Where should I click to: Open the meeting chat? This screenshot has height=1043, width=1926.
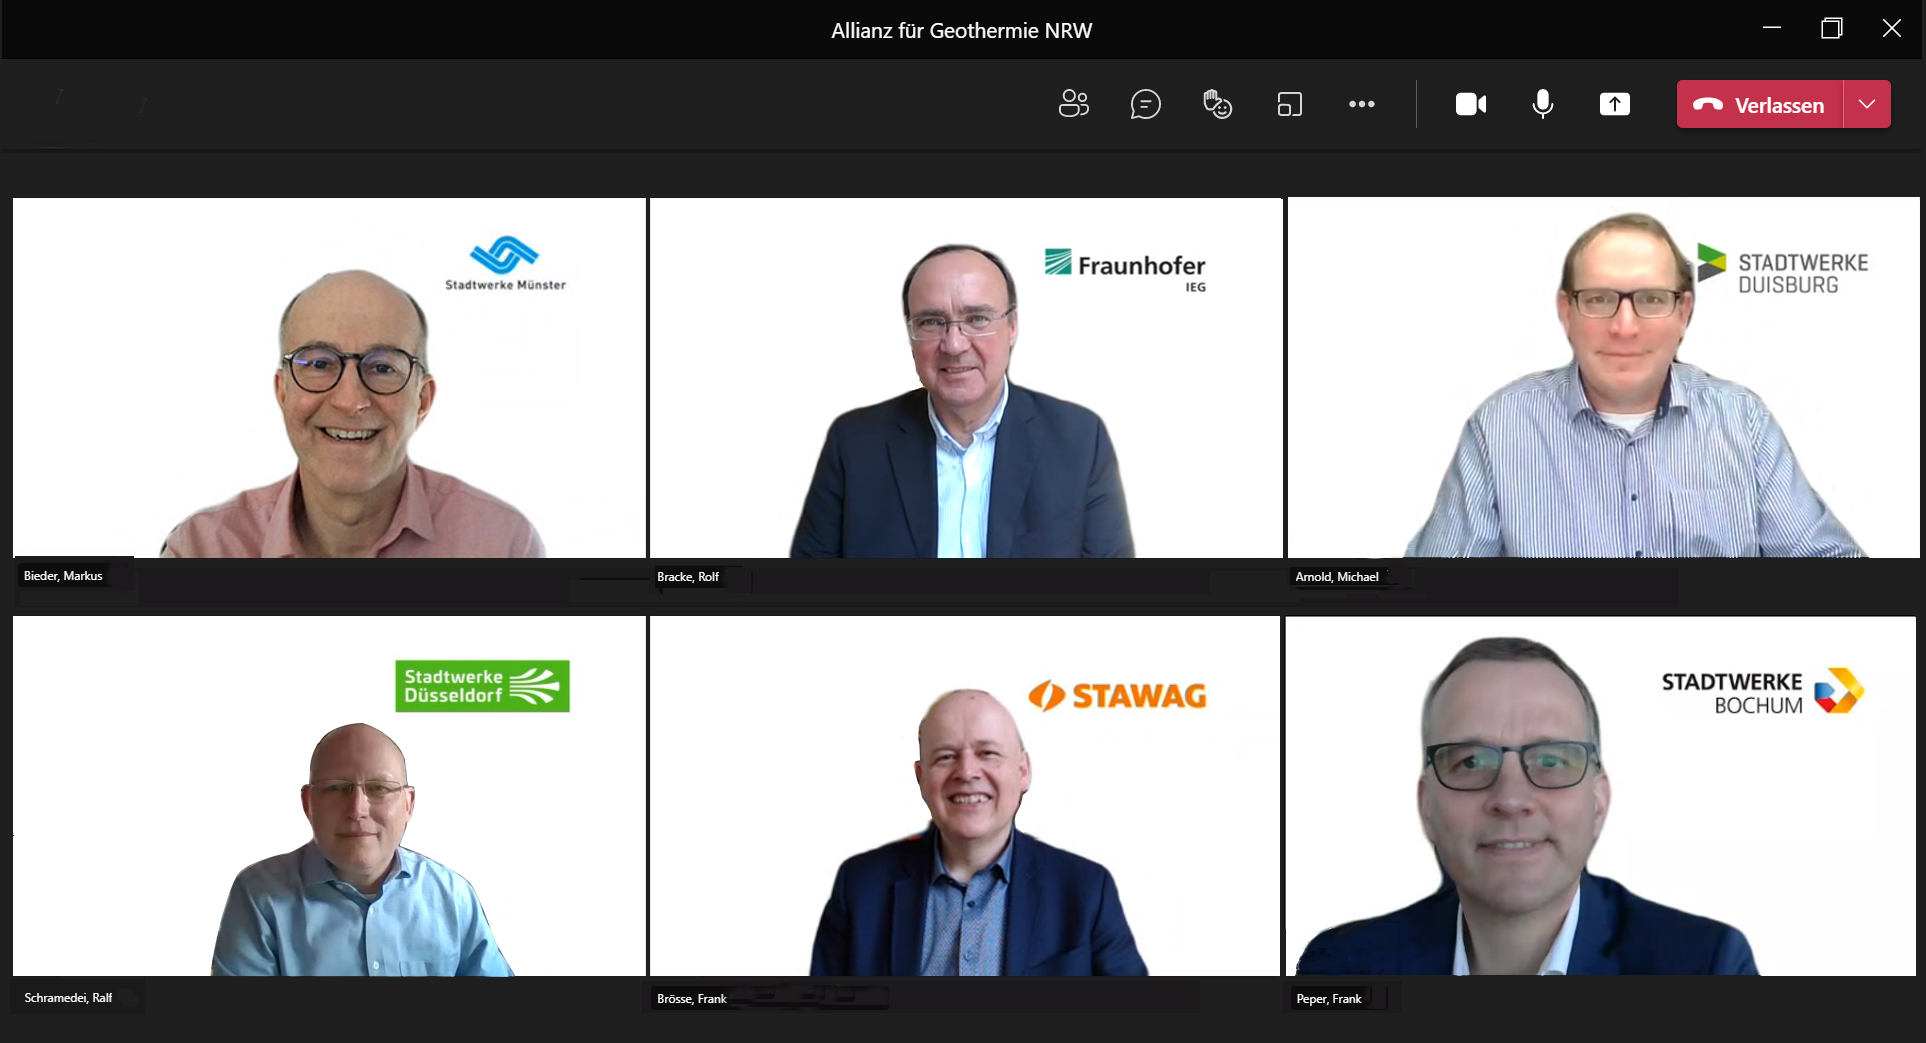(1145, 104)
